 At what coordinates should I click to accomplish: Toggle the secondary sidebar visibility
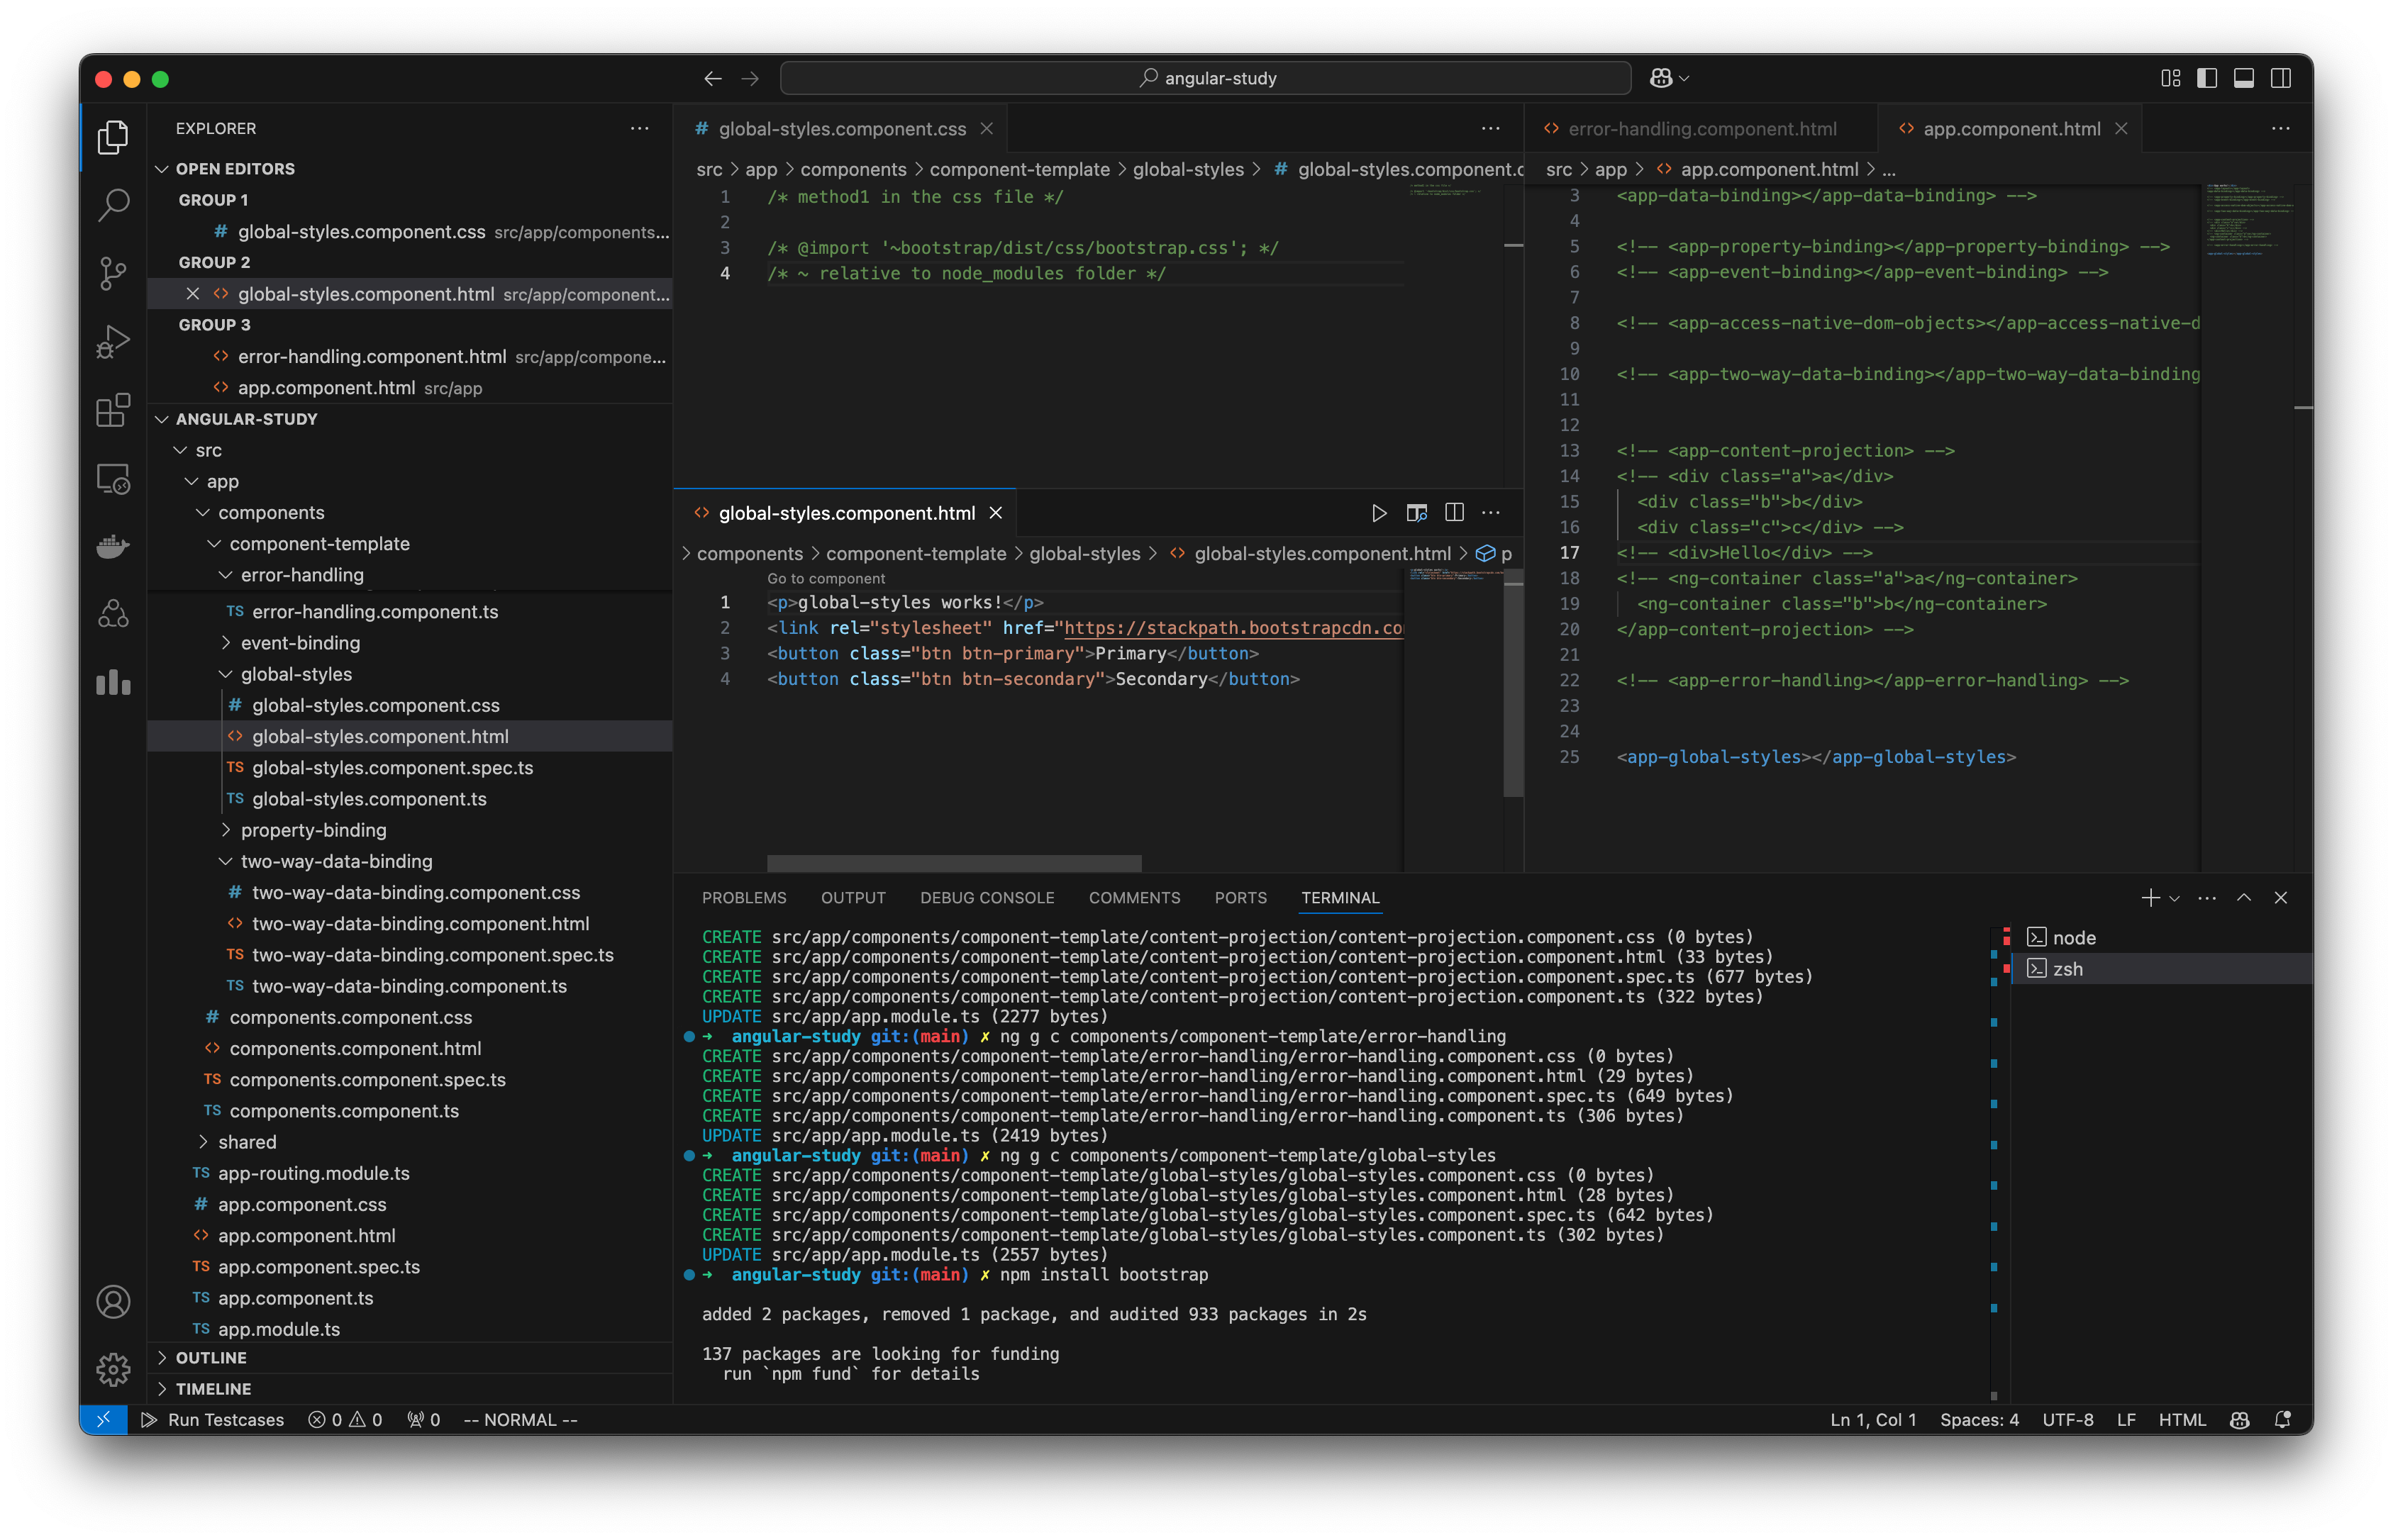point(2280,78)
